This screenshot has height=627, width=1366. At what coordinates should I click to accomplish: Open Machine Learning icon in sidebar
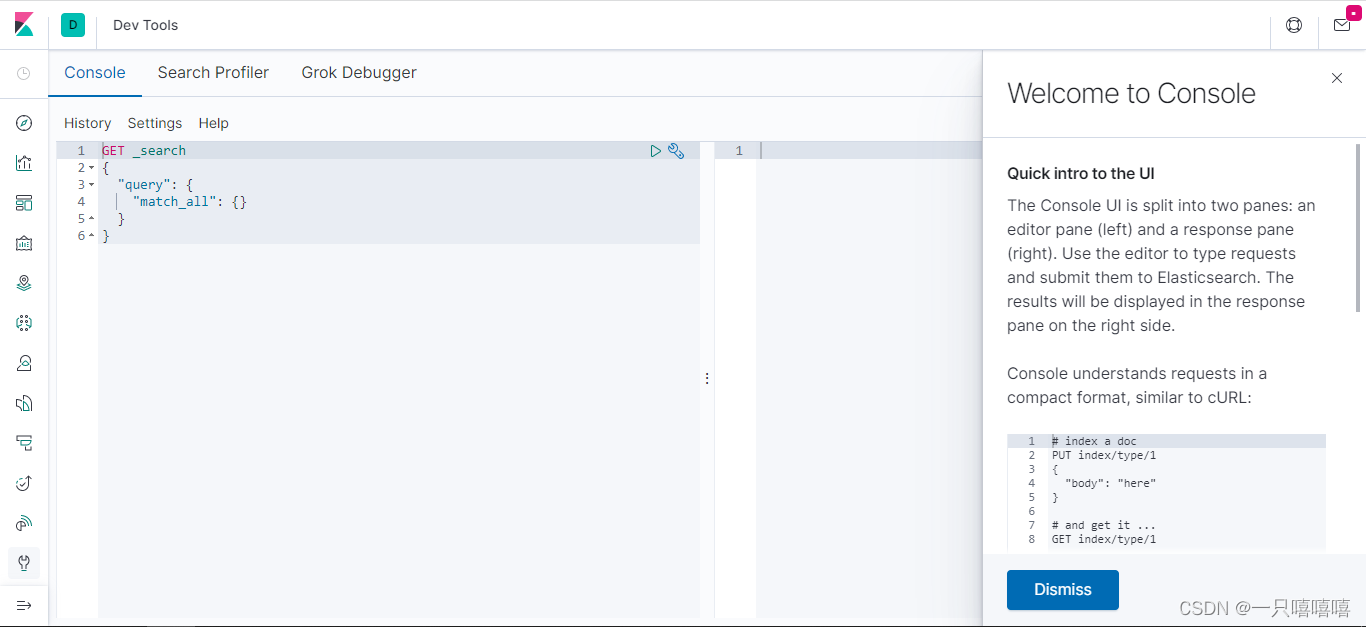click(x=24, y=323)
